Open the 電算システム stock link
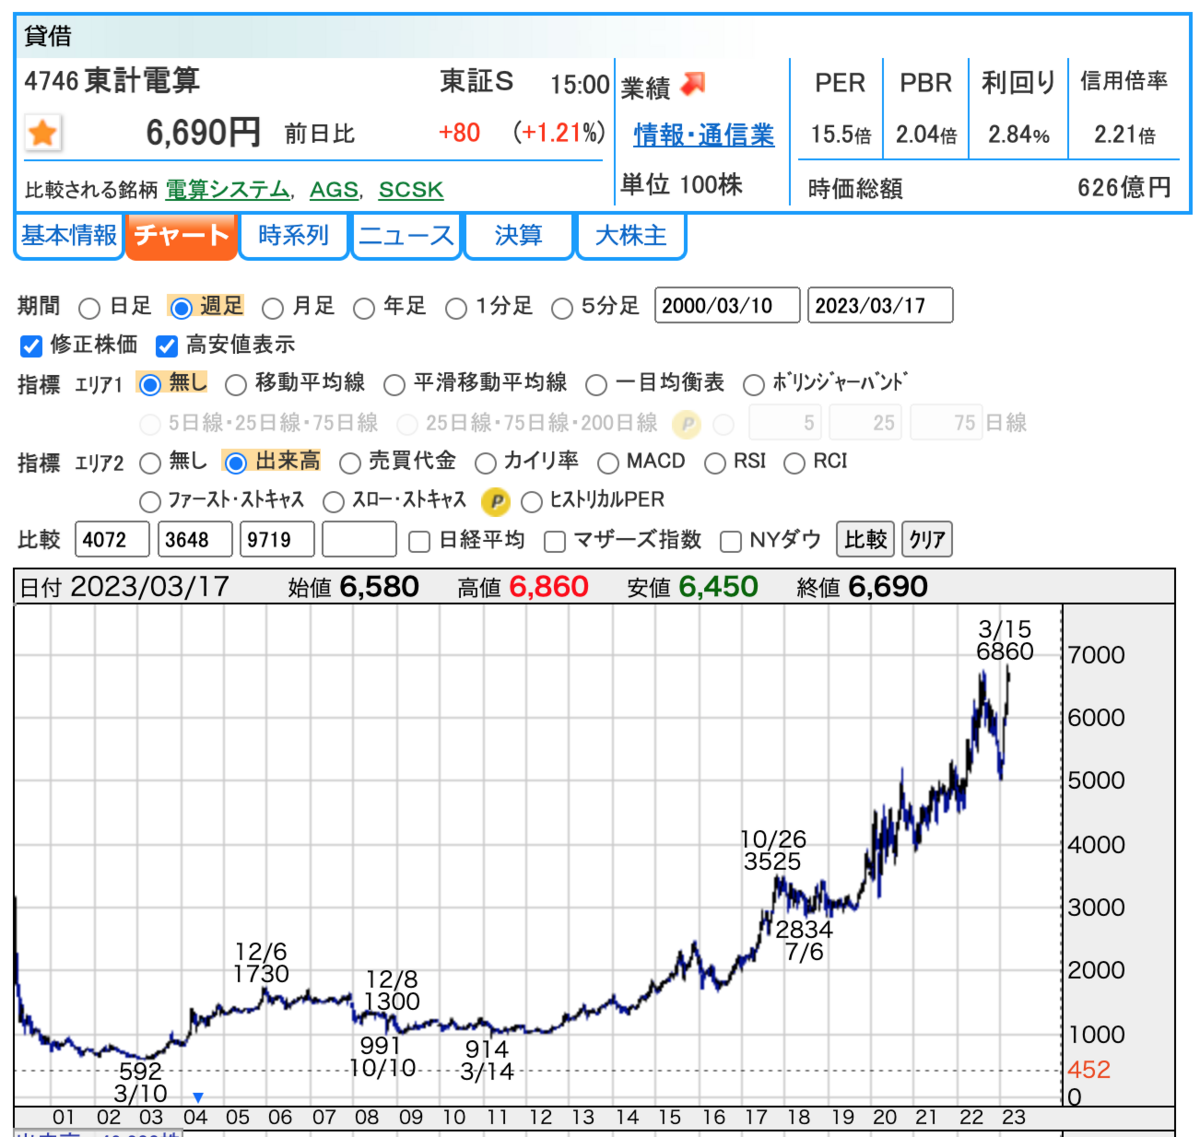The width and height of the screenshot is (1200, 1137). click(x=227, y=189)
